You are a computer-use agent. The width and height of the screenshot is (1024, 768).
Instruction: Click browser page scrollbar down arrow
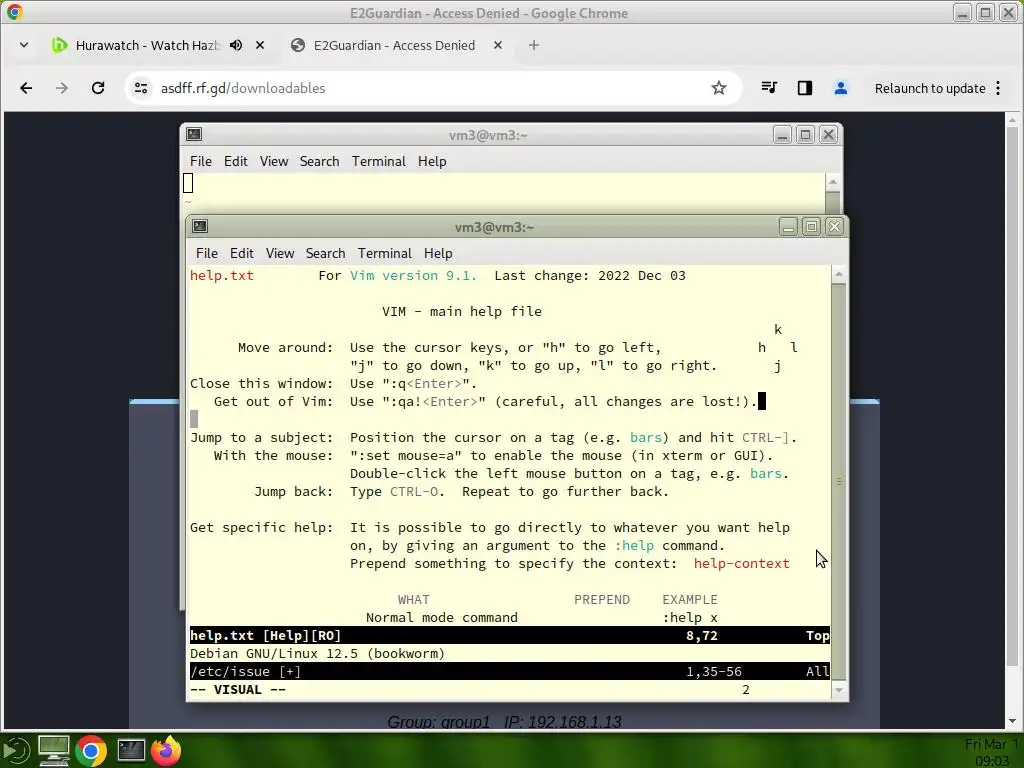1013,721
